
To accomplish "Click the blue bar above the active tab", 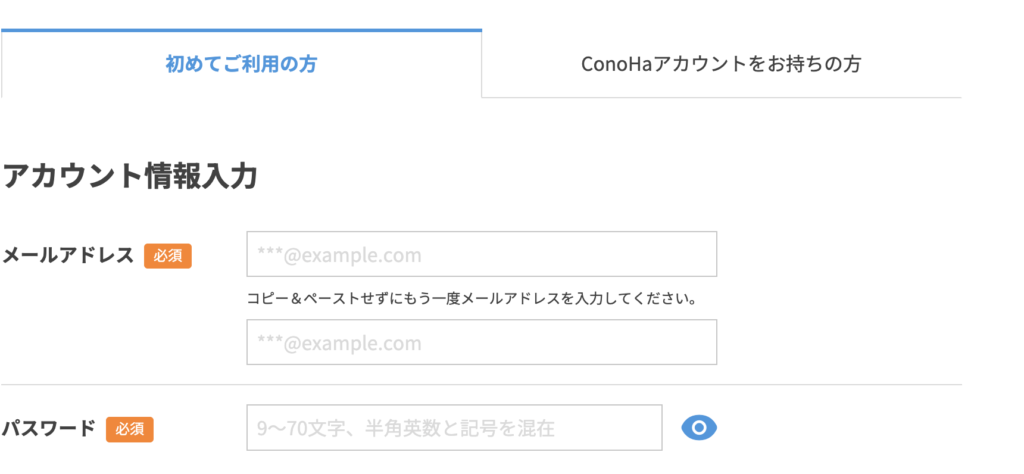I will click(241, 30).
